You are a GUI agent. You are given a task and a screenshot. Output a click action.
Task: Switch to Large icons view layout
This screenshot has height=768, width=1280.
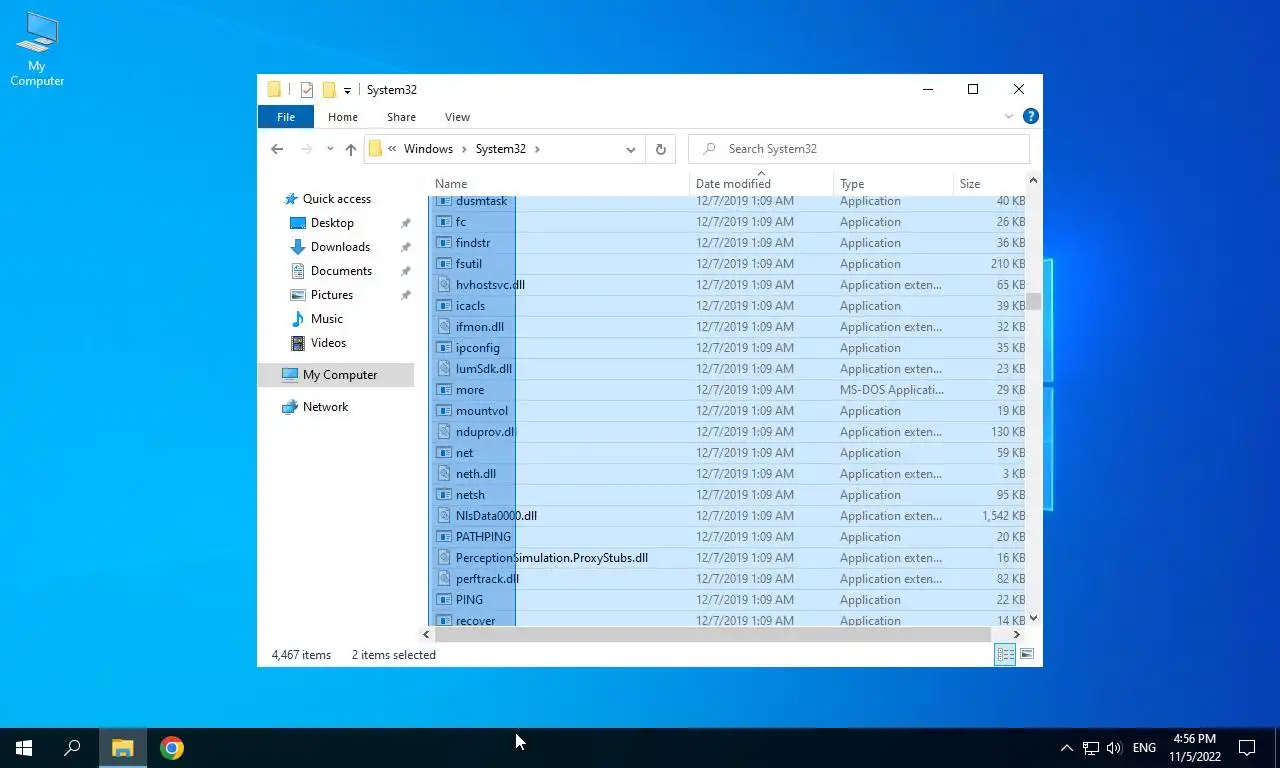[1026, 655]
